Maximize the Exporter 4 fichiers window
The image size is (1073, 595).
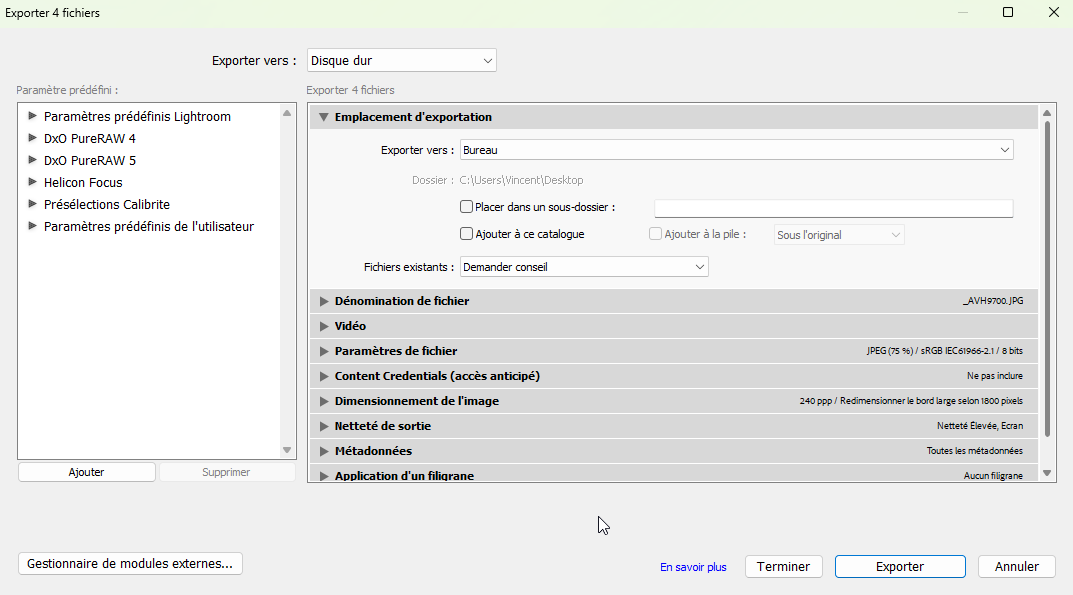tap(1008, 12)
